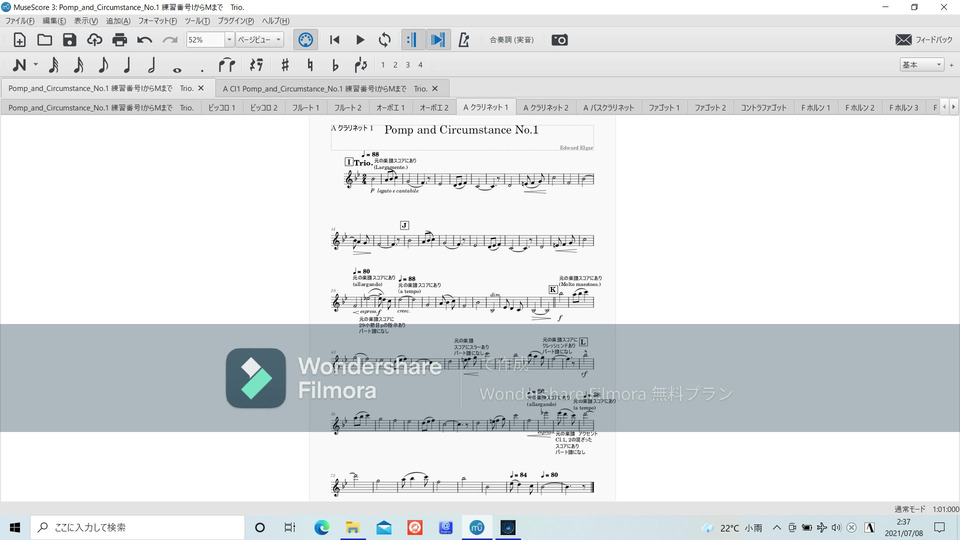
Task: Open a score file with the folder icon
Action: coord(45,40)
